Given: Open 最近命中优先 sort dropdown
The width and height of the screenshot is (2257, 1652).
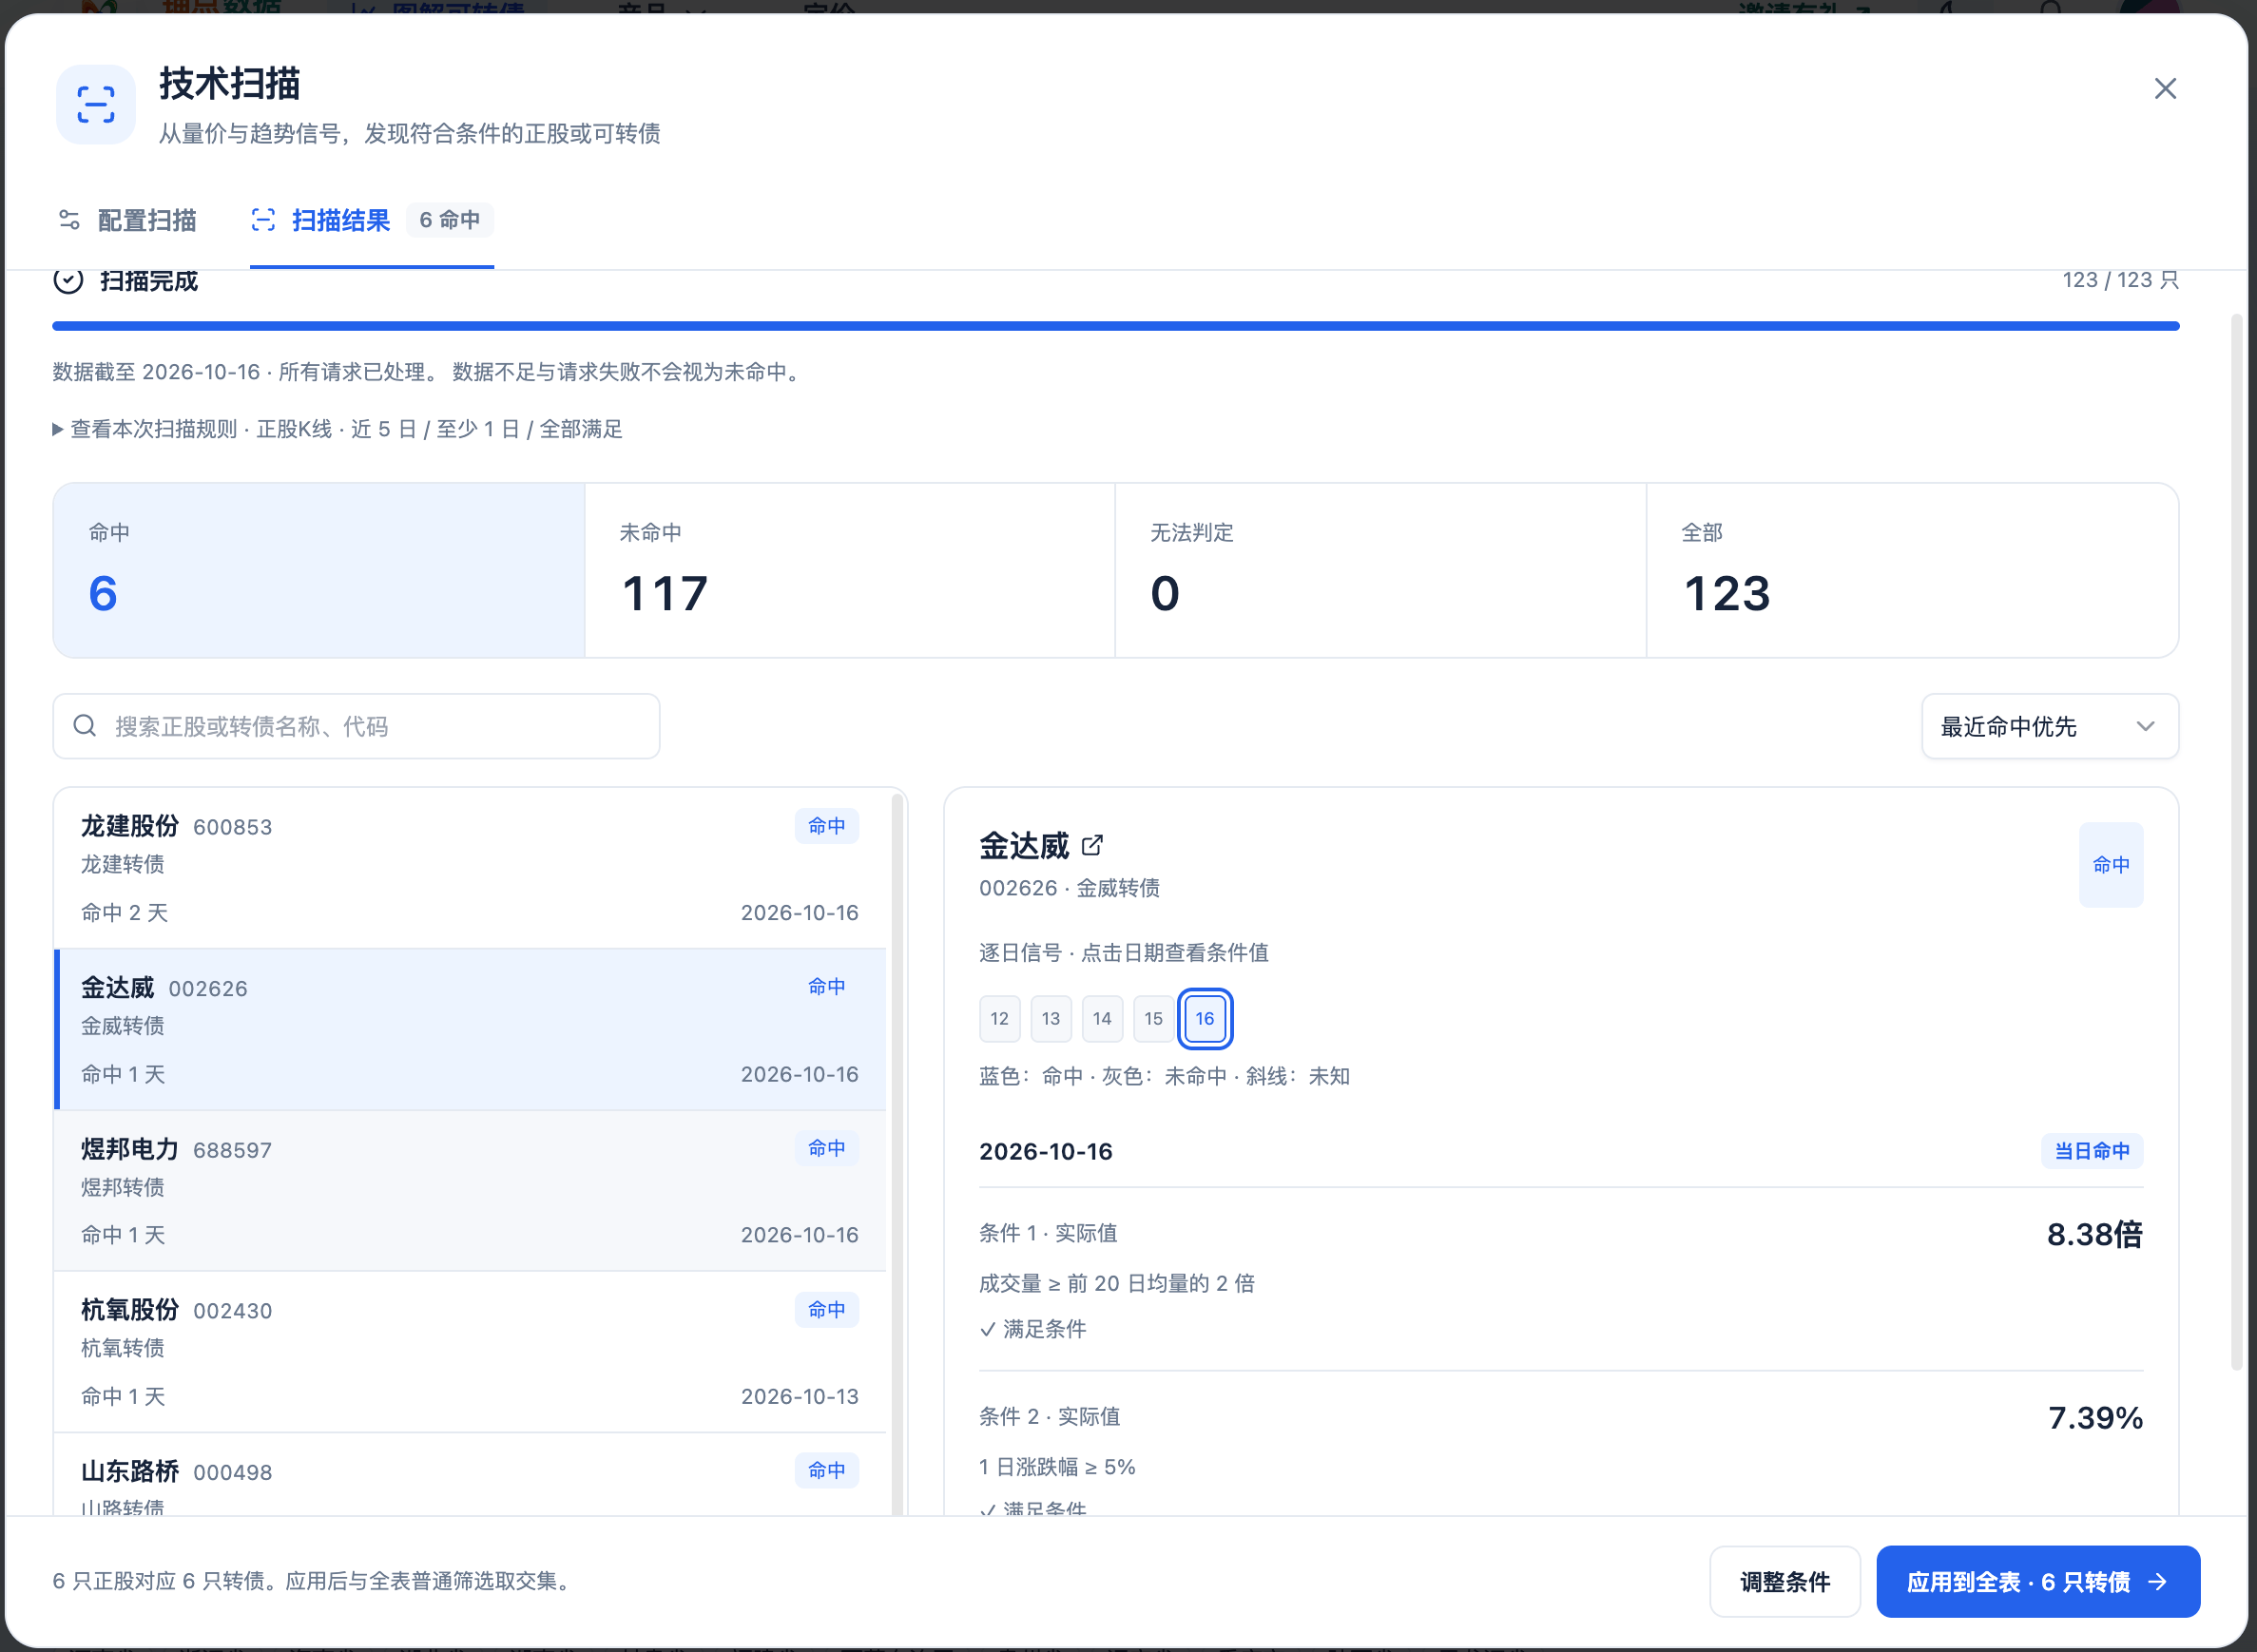Looking at the screenshot, I should tap(2049, 726).
